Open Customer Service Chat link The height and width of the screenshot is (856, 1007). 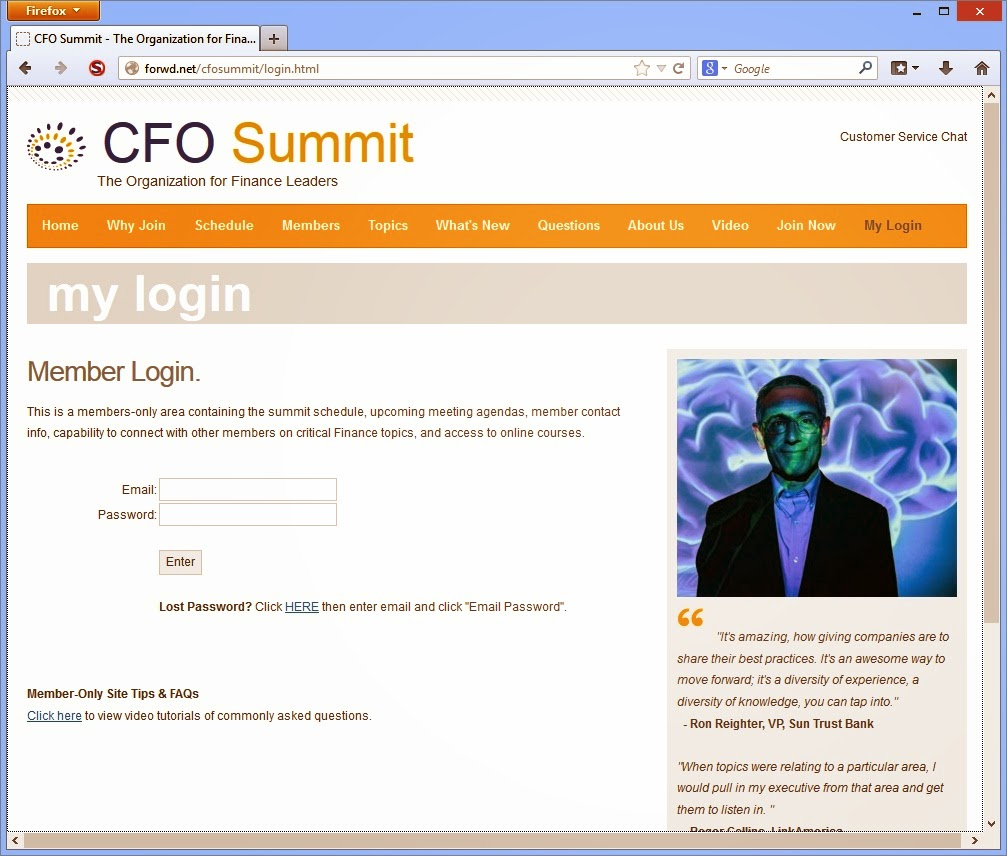pos(903,137)
